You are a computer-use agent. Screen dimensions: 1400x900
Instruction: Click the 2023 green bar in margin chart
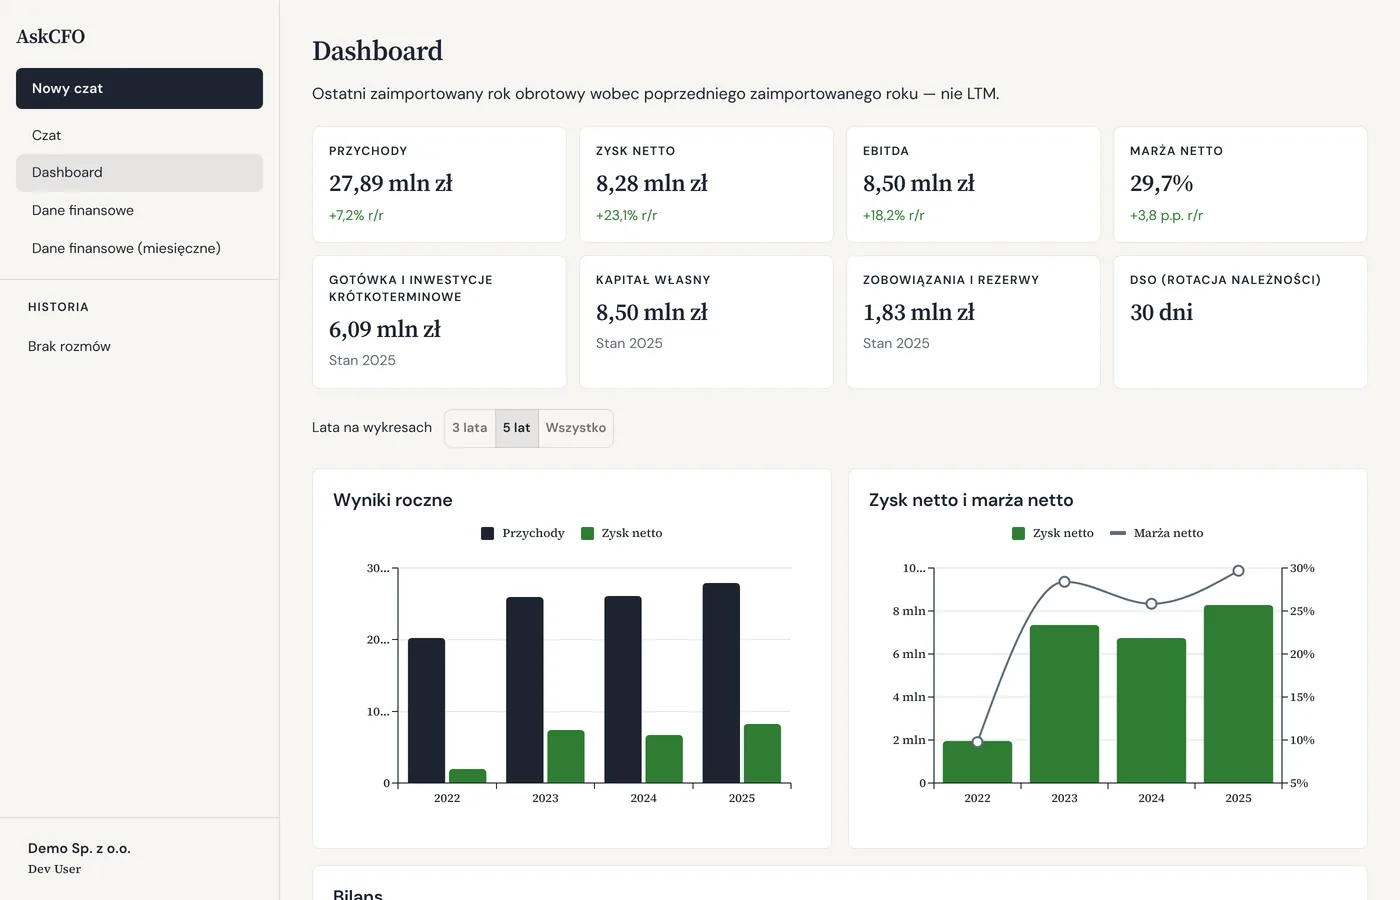click(x=1064, y=704)
